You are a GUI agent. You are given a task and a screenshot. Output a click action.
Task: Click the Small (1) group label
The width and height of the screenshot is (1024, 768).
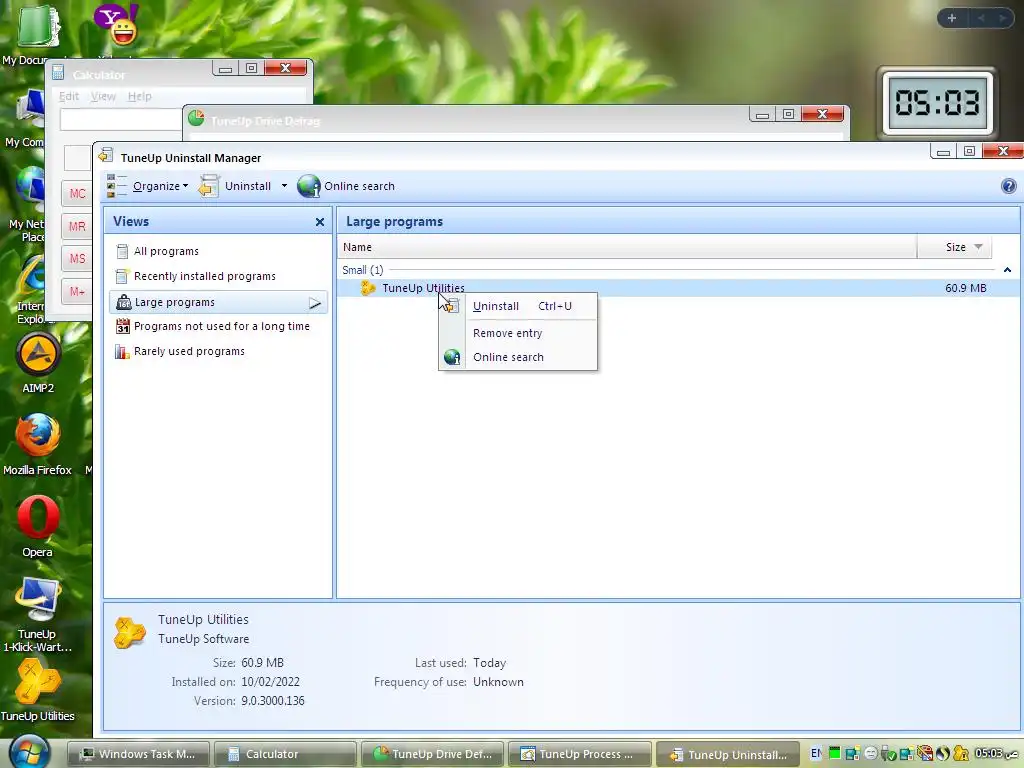coord(362,270)
